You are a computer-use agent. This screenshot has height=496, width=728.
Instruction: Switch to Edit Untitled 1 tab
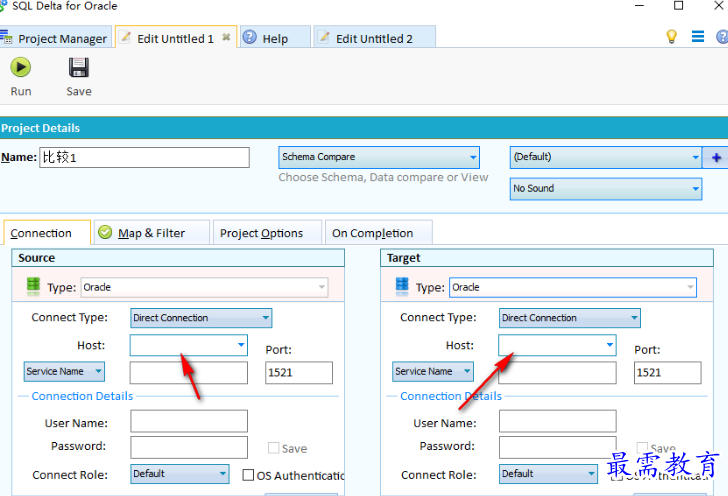point(176,37)
